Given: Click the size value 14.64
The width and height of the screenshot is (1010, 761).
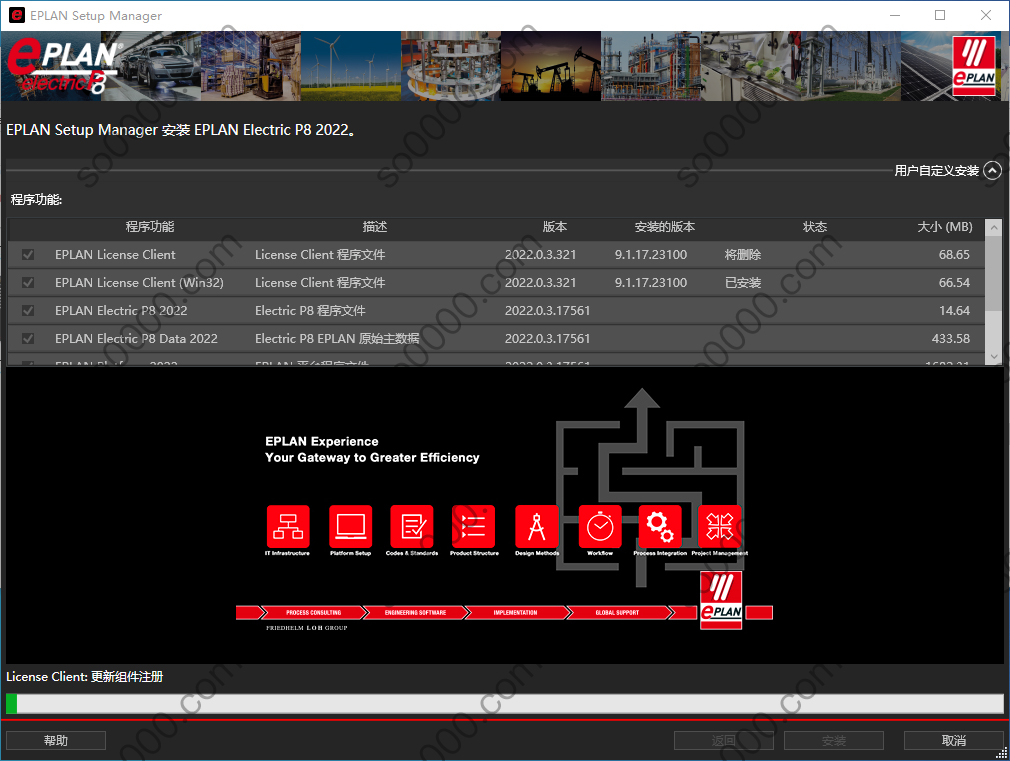Looking at the screenshot, I should click(954, 311).
